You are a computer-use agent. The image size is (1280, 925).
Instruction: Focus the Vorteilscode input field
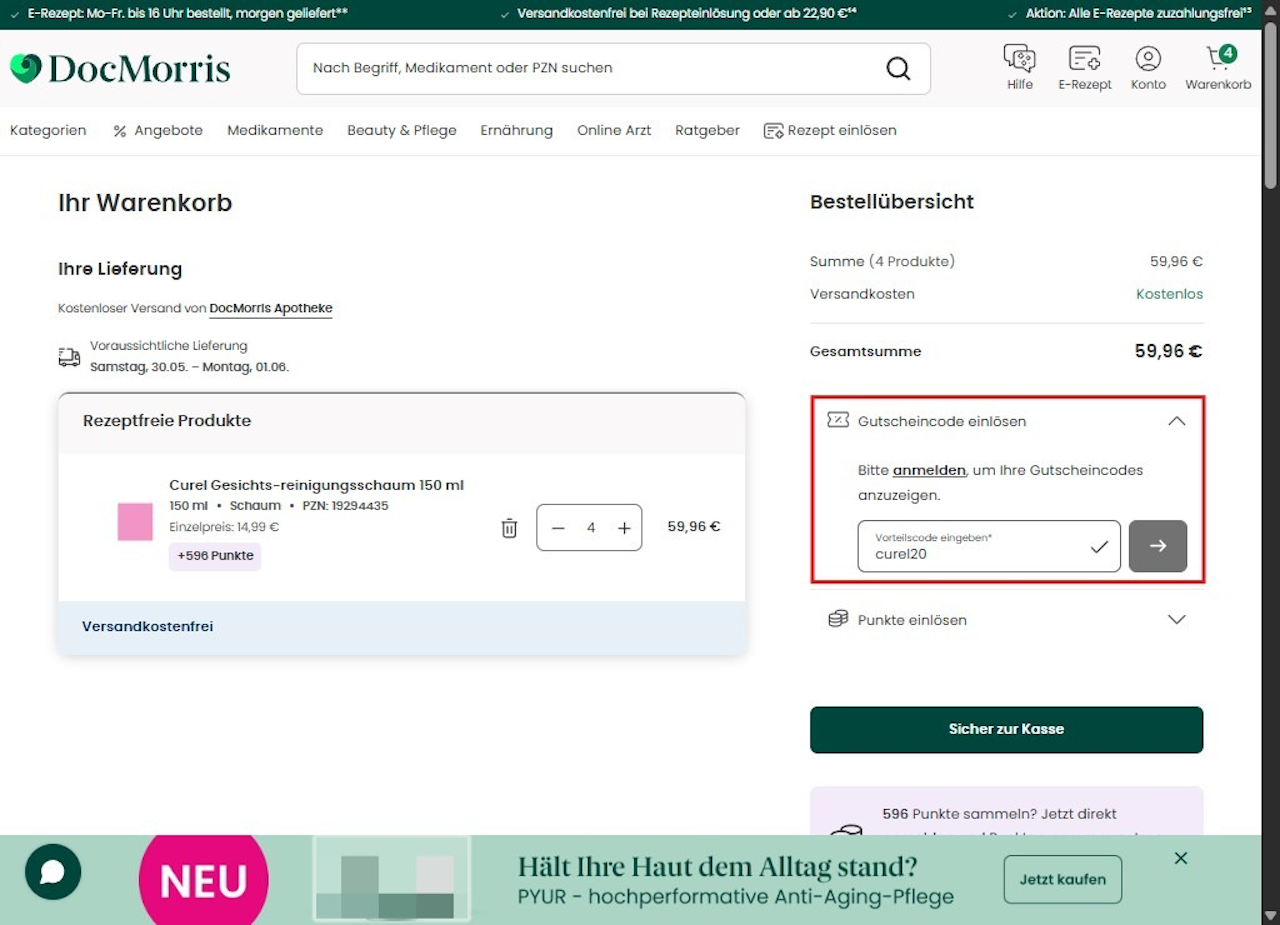click(989, 546)
